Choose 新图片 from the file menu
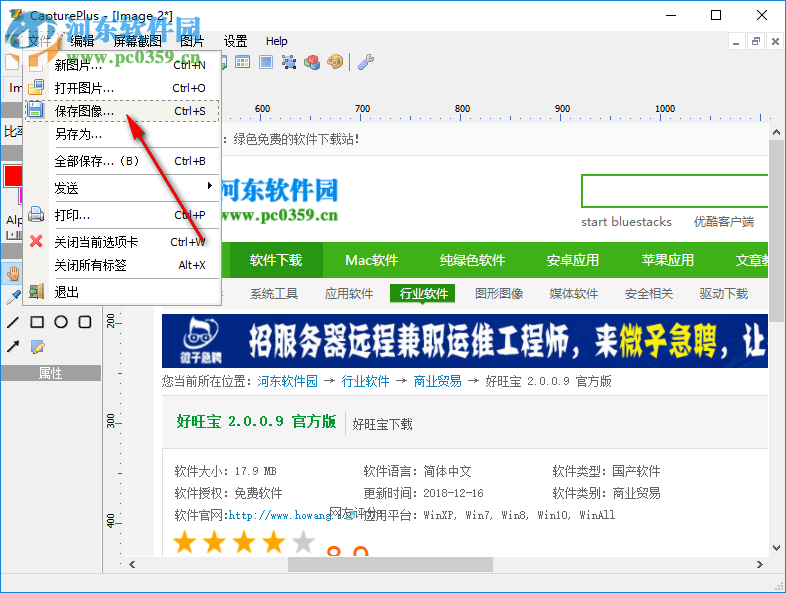The image size is (786, 593). pos(122,65)
